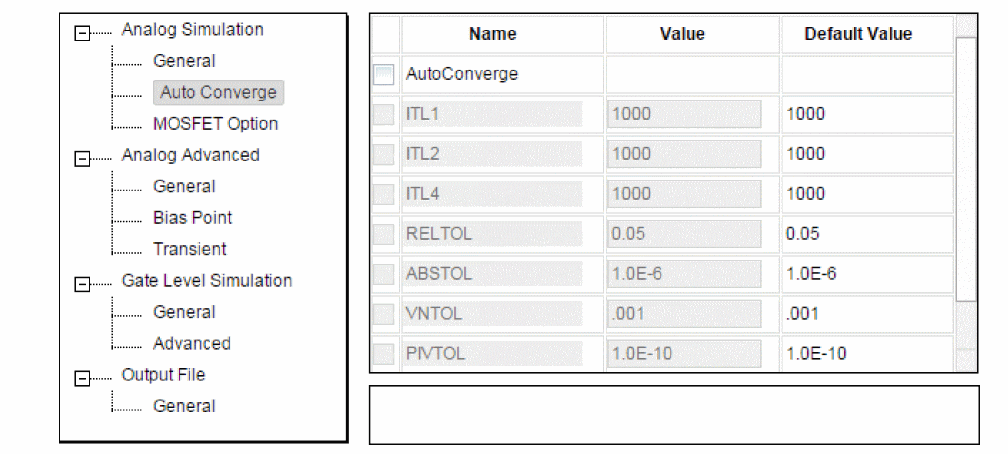Select General under Output File
Screen dimensions: 1008x454
pyautogui.click(x=184, y=406)
